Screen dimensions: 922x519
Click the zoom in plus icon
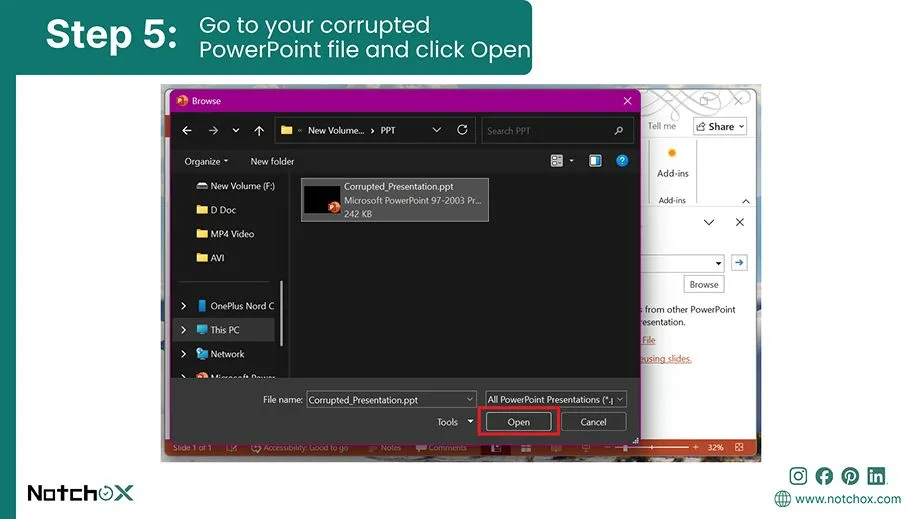tap(696, 447)
